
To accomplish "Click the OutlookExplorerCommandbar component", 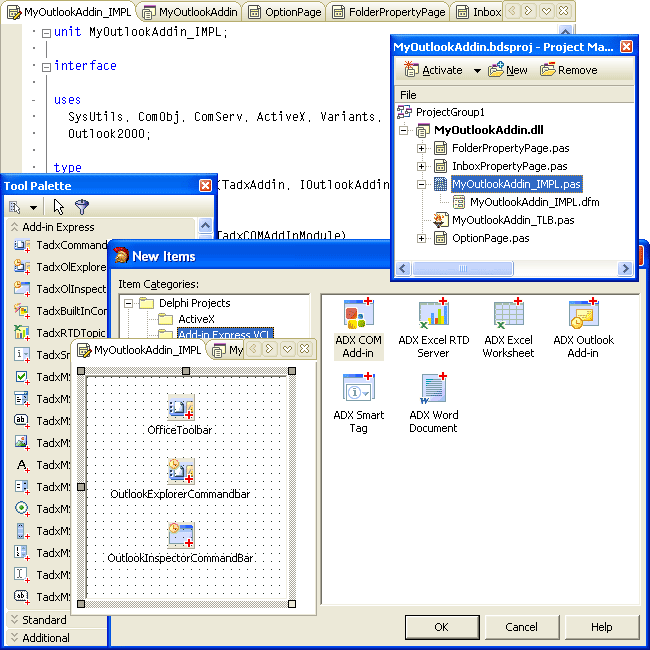I will 181,470.
